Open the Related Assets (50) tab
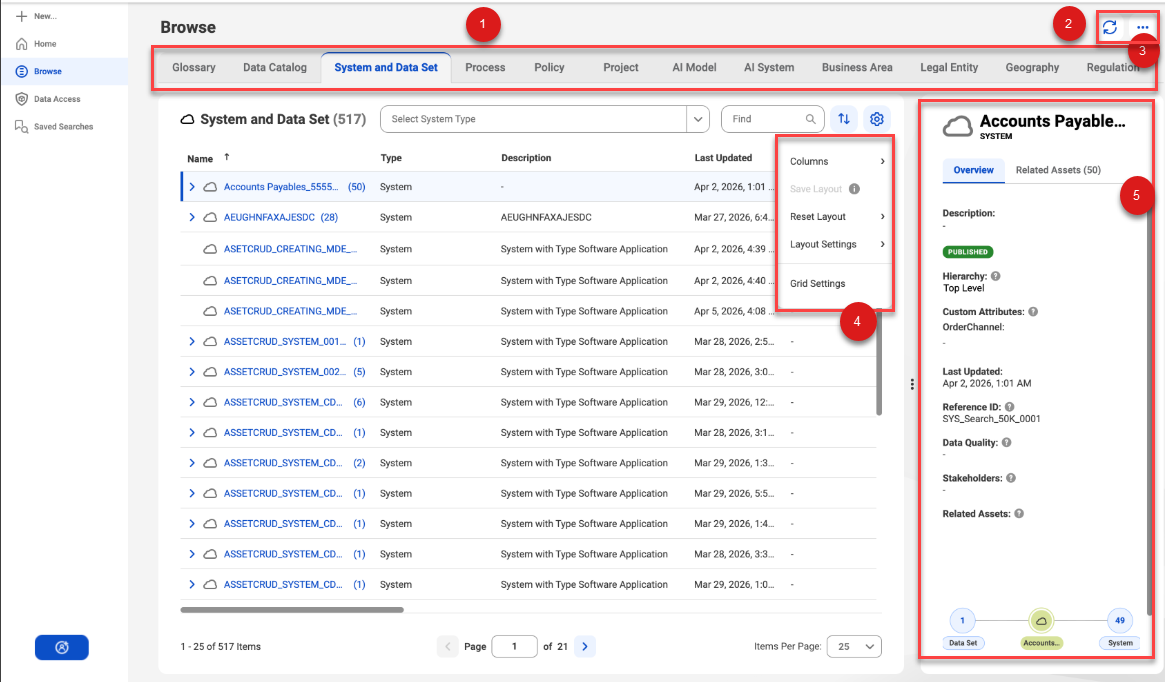 click(x=1058, y=170)
